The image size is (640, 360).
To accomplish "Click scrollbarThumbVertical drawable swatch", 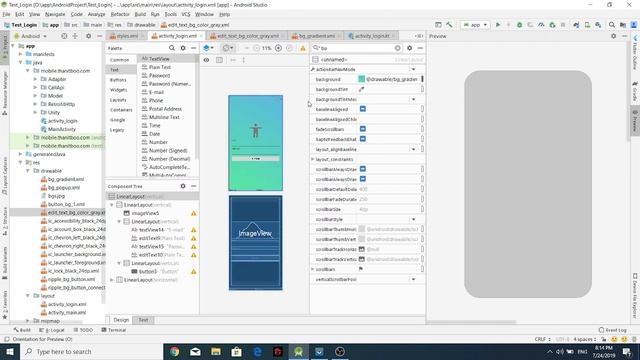I will 362,239.
